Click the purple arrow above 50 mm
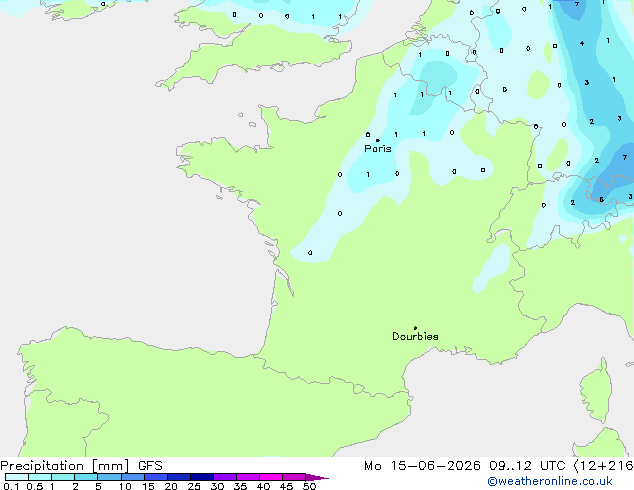Screen dimensions: 634x490 [317, 477]
